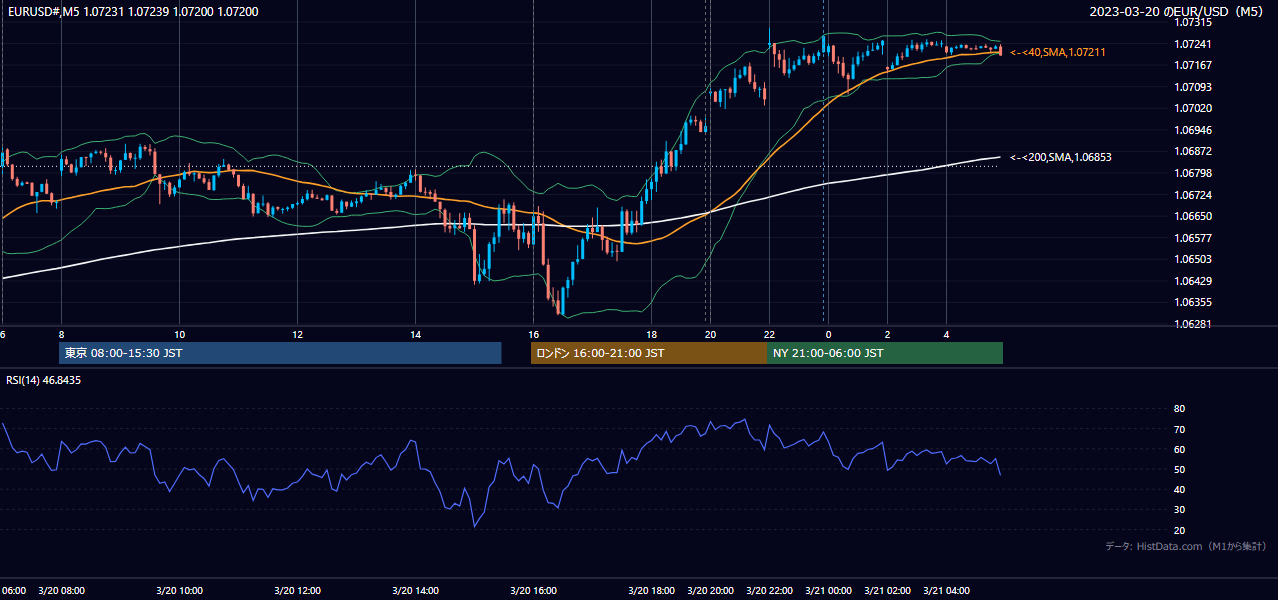Viewport: 1278px width, 600px height.
Task: Click price axis value 1.06724
Action: click(1193, 194)
